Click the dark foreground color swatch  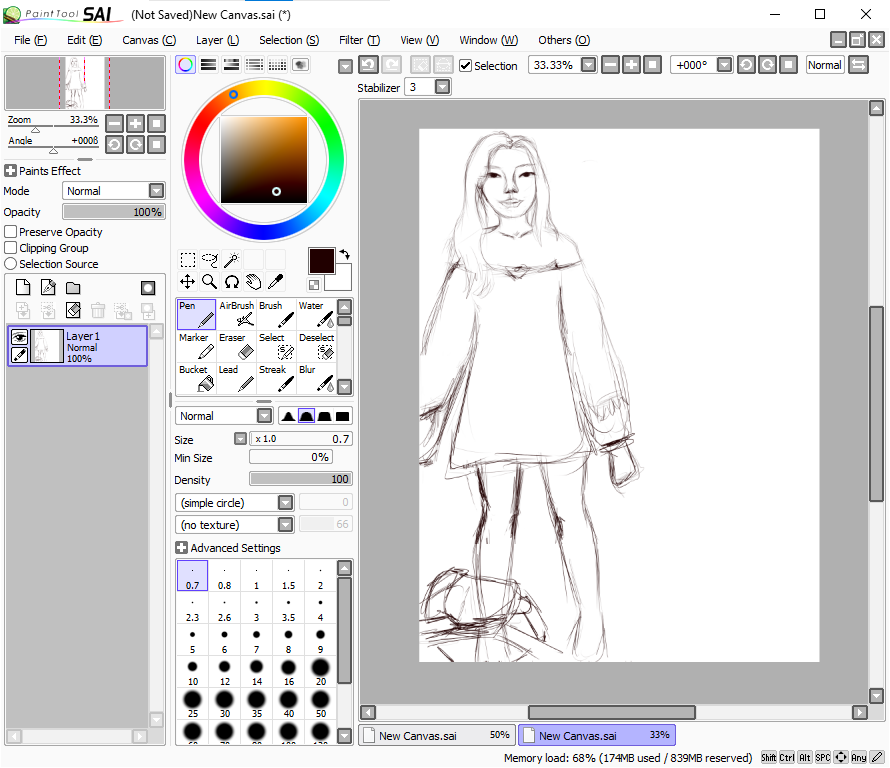point(321,261)
